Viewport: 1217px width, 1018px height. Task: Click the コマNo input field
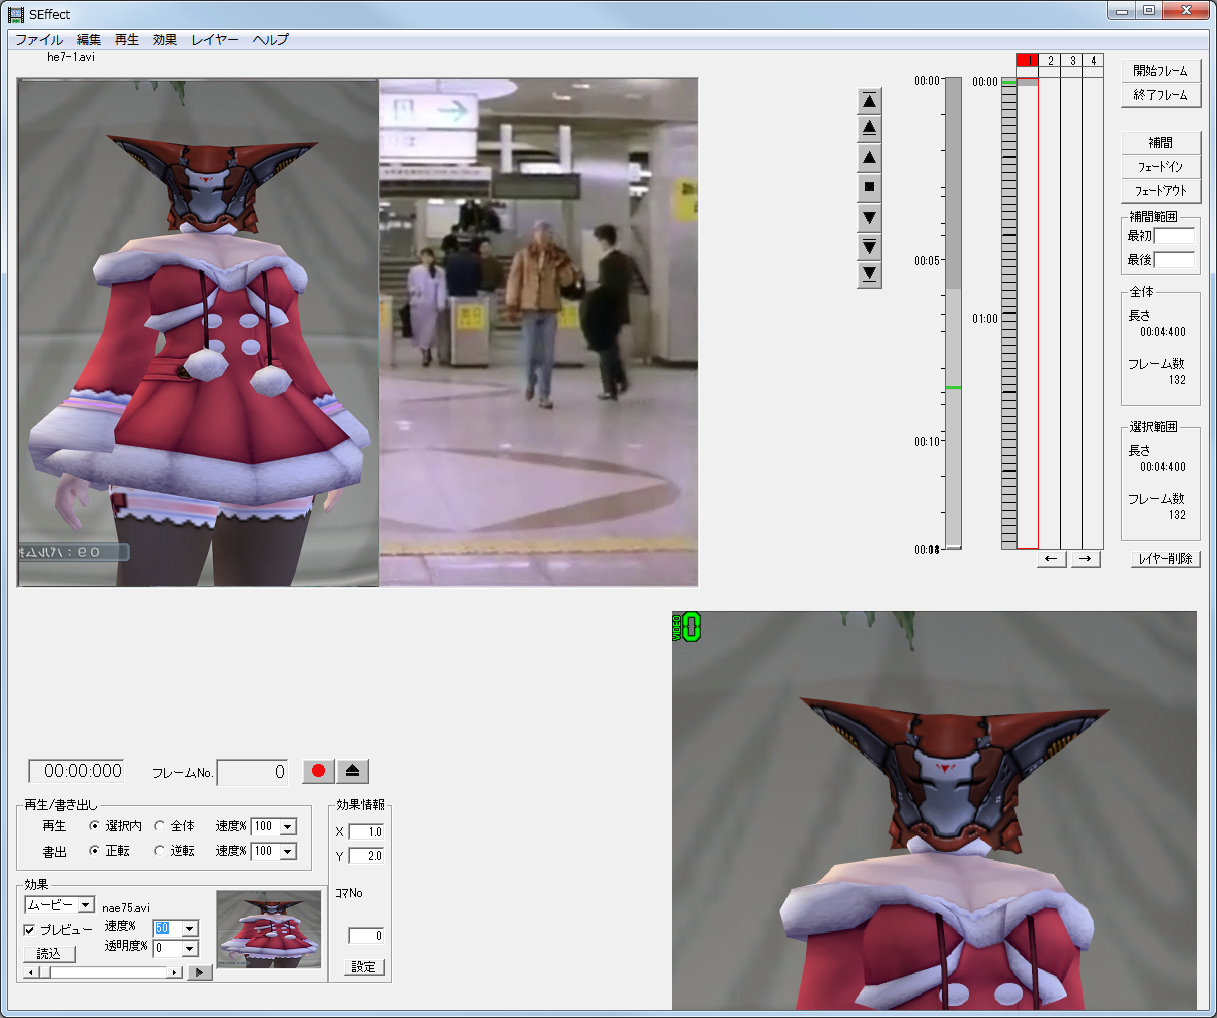tap(366, 936)
